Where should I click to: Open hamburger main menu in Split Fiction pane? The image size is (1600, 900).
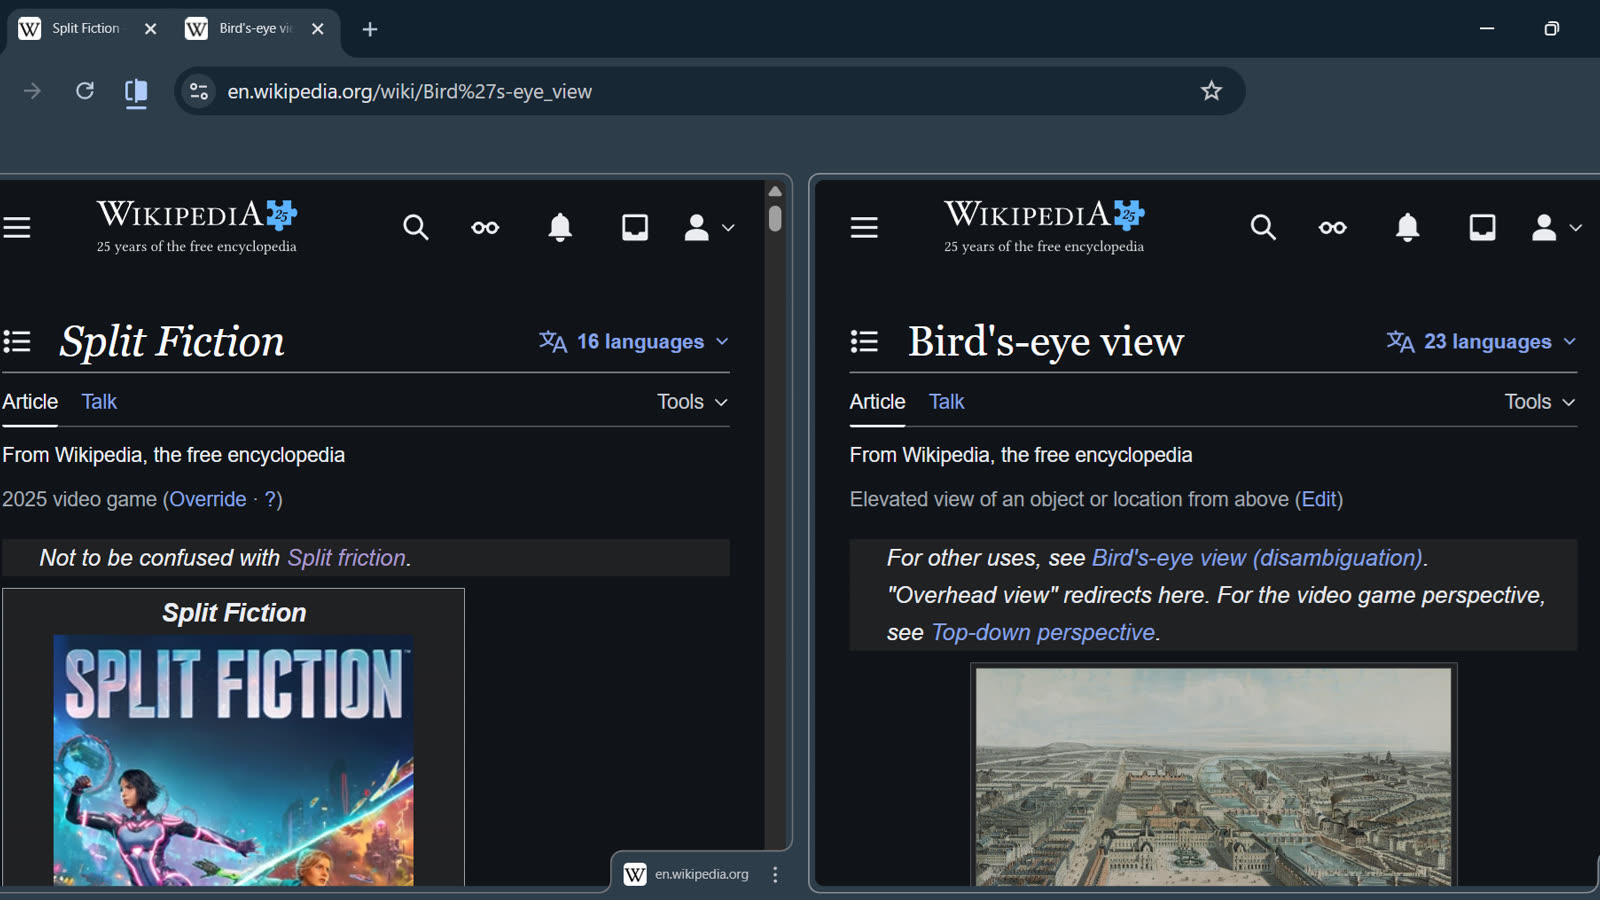point(17,228)
